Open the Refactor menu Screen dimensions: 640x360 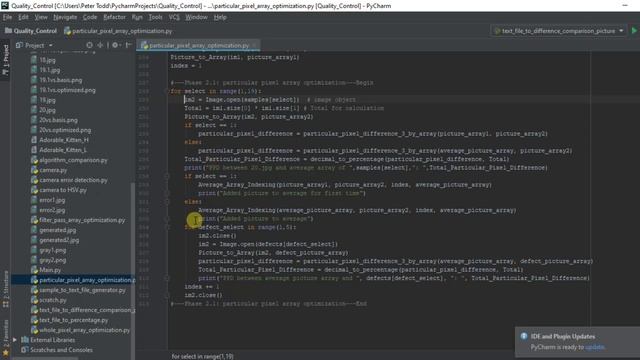click(x=114, y=17)
